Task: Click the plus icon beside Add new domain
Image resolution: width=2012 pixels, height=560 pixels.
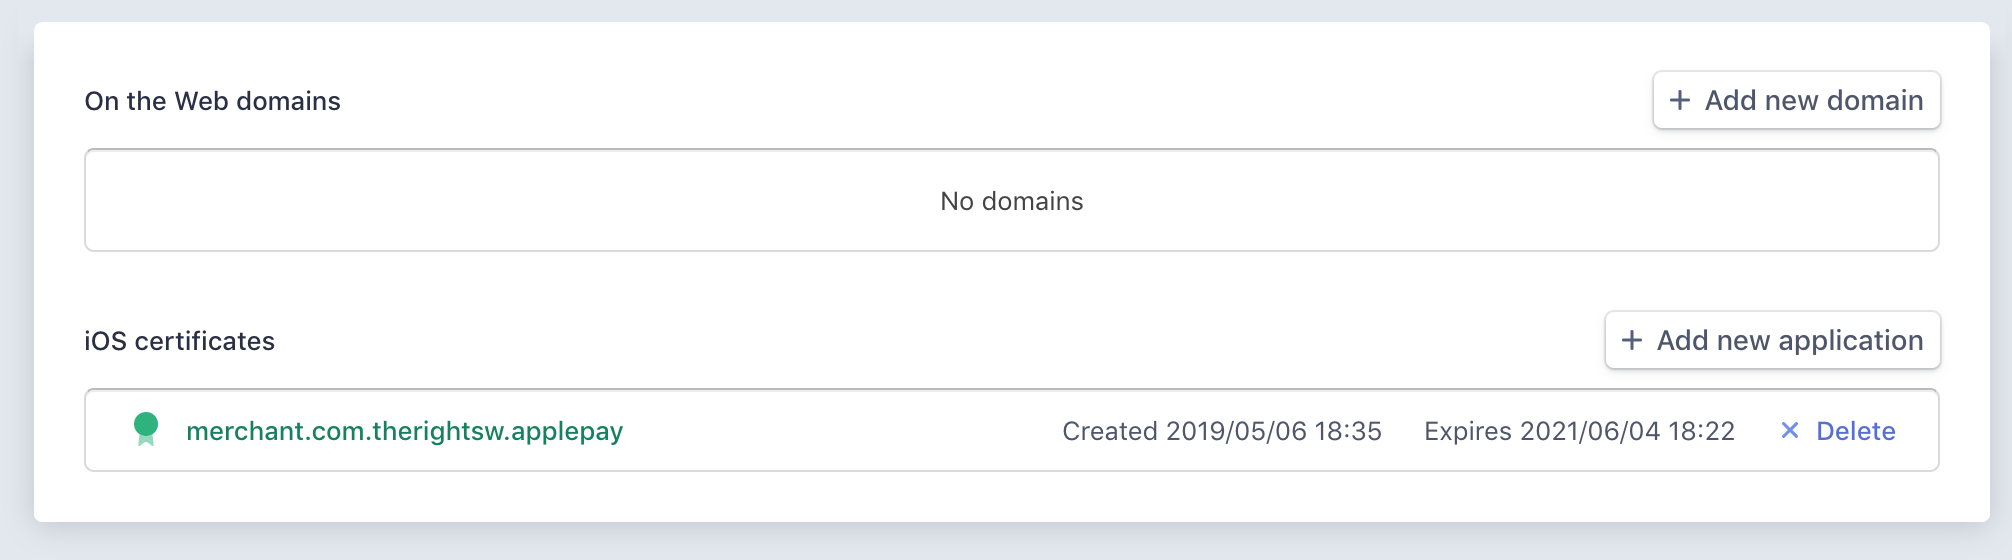Action: (1680, 100)
